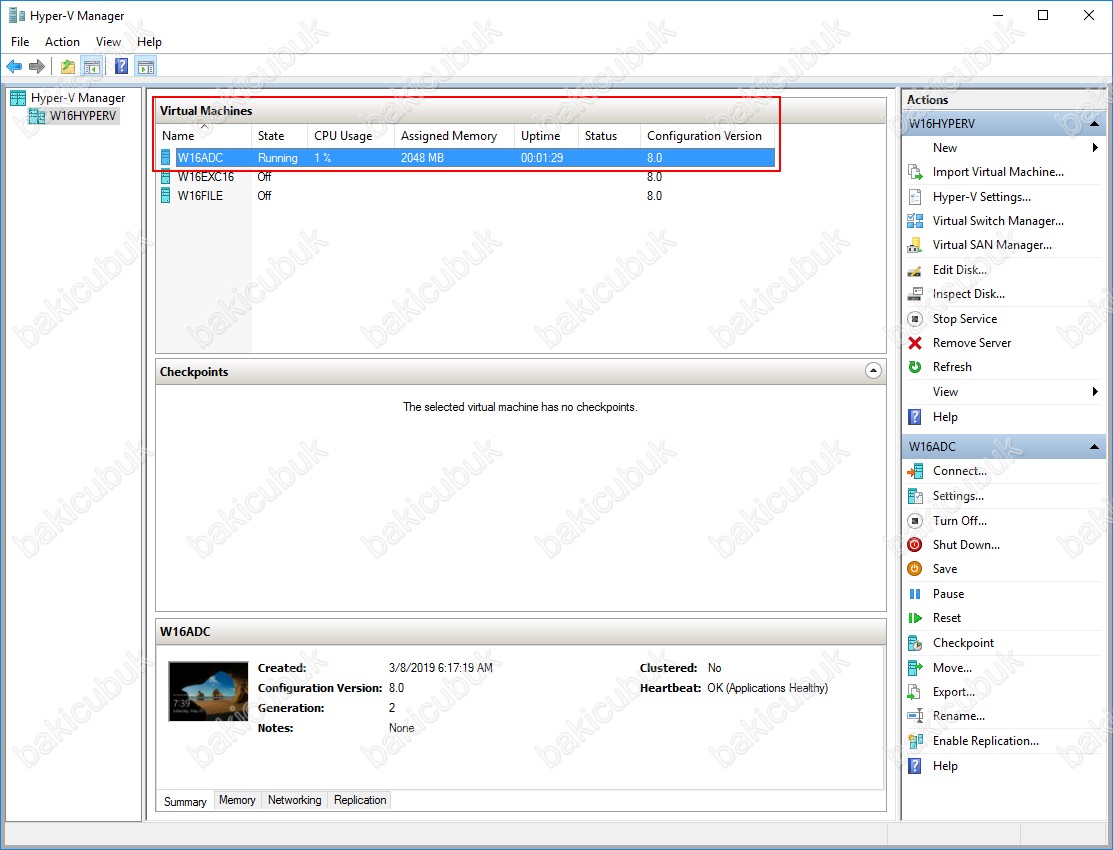
Task: Click the red Shut Down icon
Action: point(915,545)
